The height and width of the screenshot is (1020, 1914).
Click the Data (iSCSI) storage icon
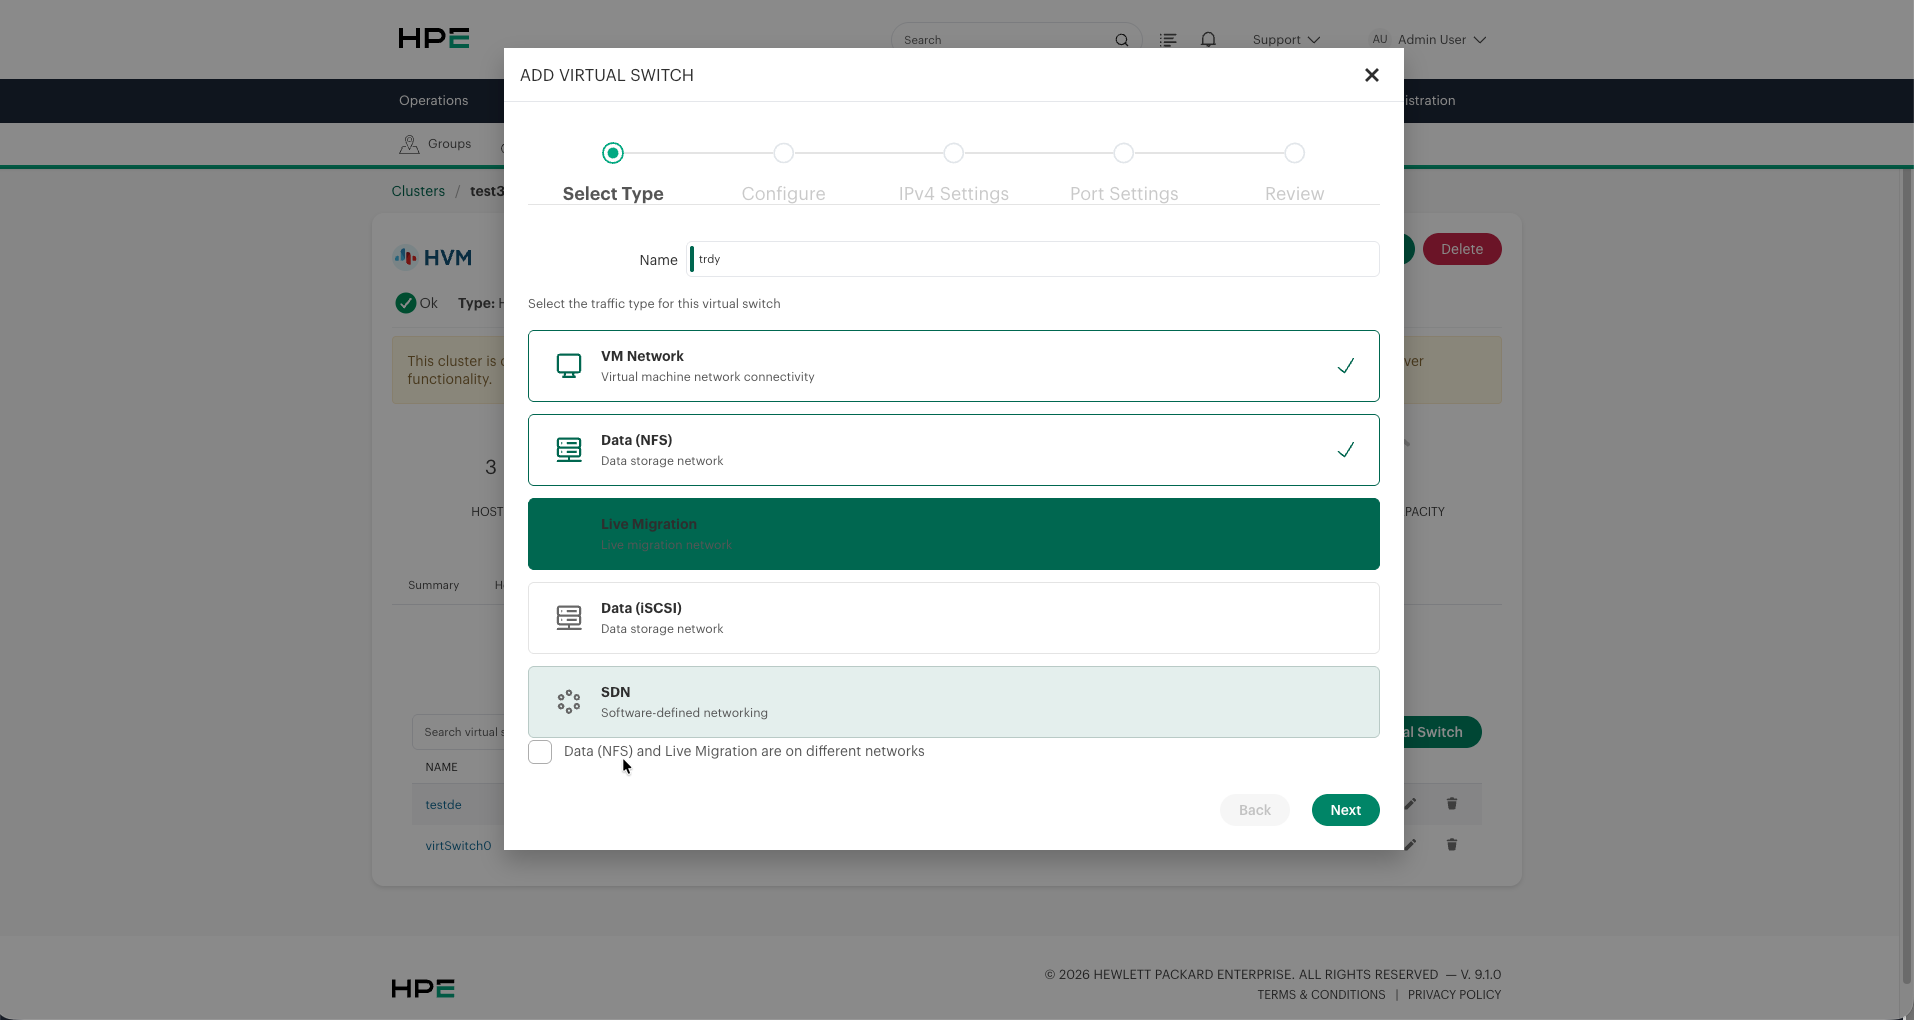(569, 618)
